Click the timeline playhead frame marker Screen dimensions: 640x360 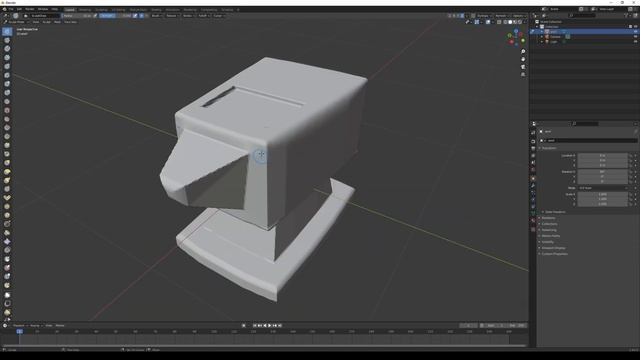19,331
